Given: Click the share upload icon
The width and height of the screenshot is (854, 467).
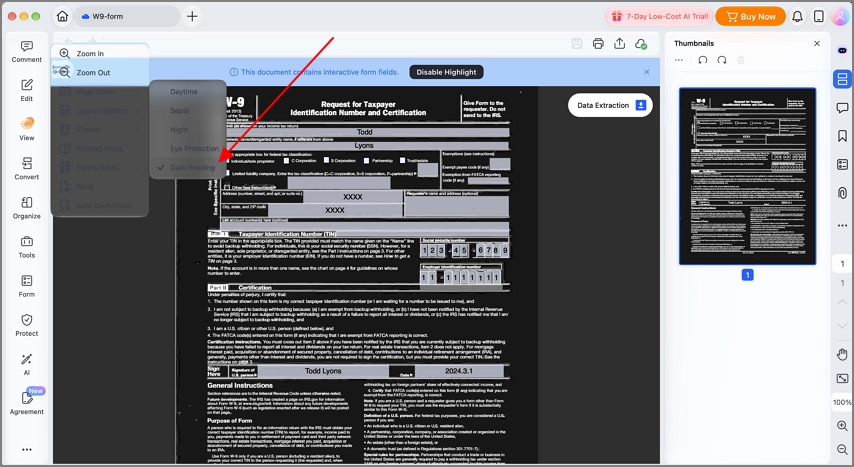Looking at the screenshot, I should pyautogui.click(x=619, y=44).
